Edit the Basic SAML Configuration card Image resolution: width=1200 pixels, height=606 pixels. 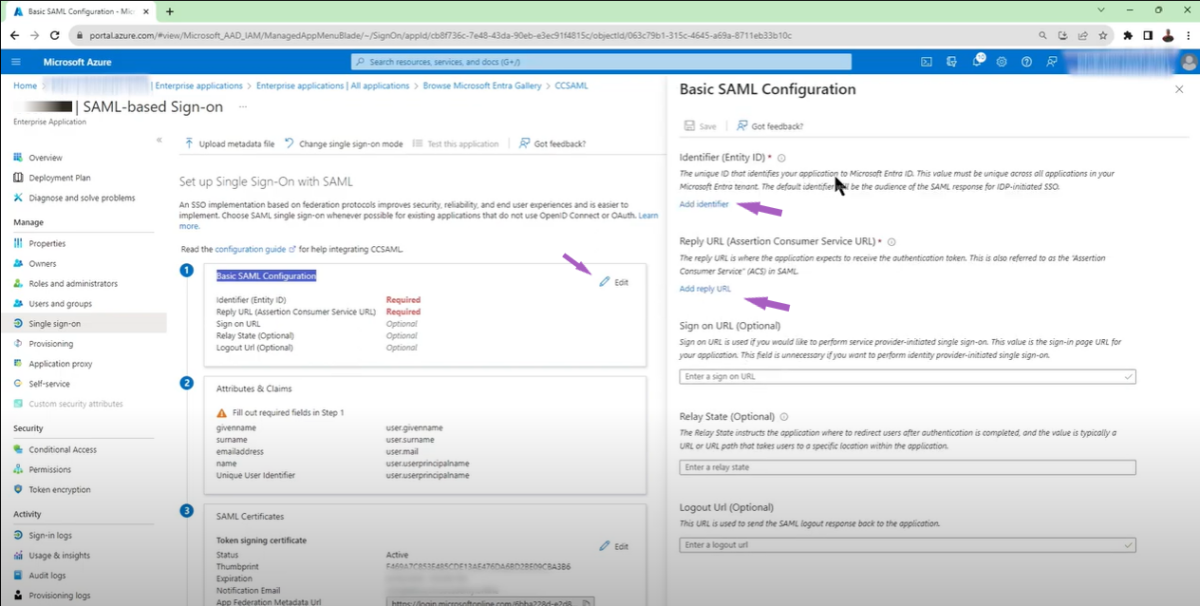(x=614, y=282)
